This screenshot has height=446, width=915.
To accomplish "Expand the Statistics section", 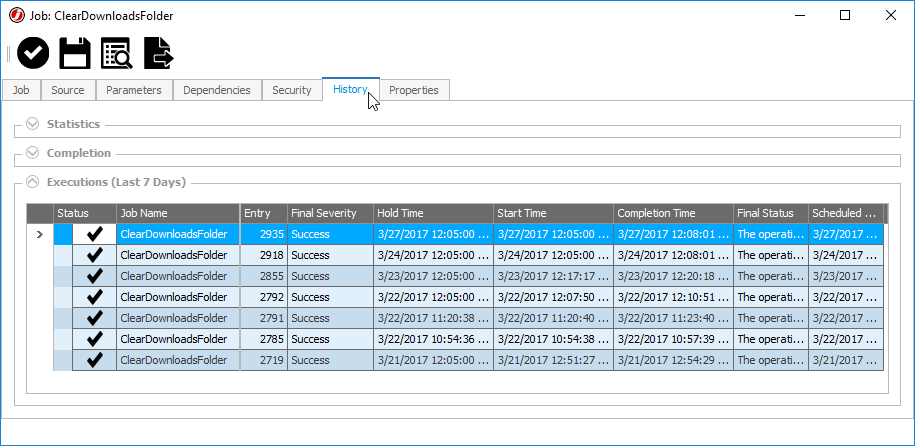I will tap(33, 124).
